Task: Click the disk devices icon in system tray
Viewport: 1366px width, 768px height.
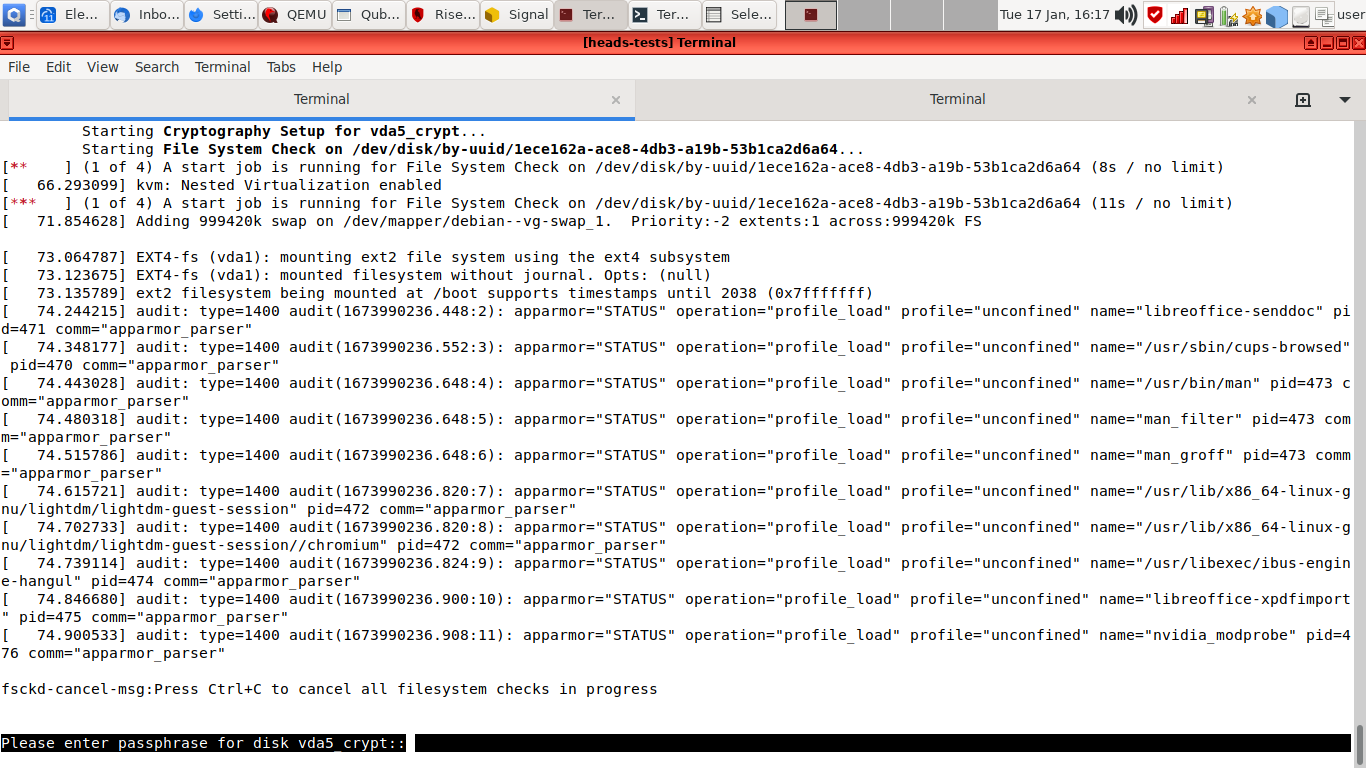Action: tap(1300, 15)
